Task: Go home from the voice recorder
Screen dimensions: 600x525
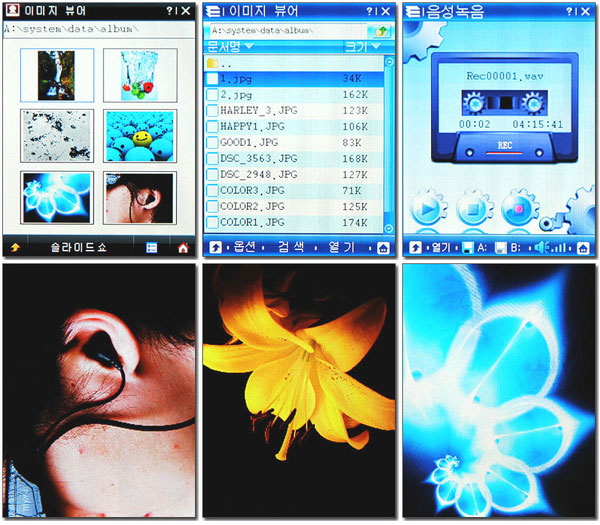Action: (x=583, y=248)
